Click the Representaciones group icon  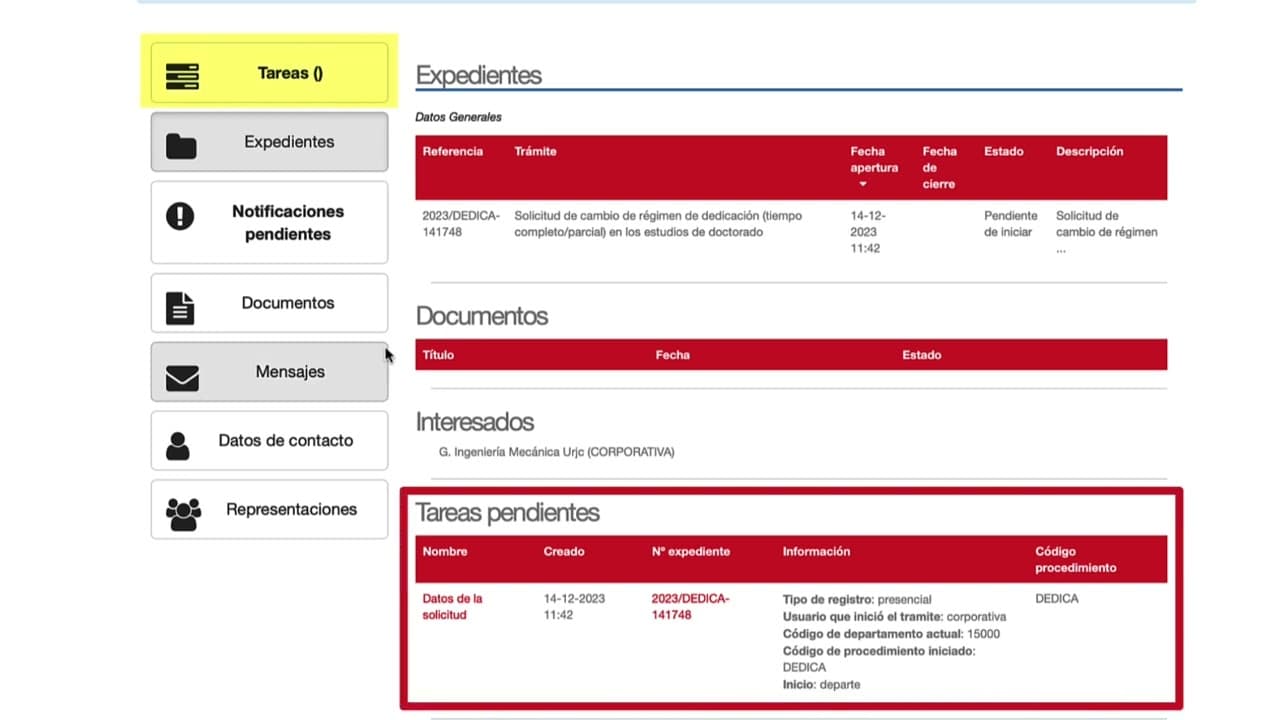183,514
